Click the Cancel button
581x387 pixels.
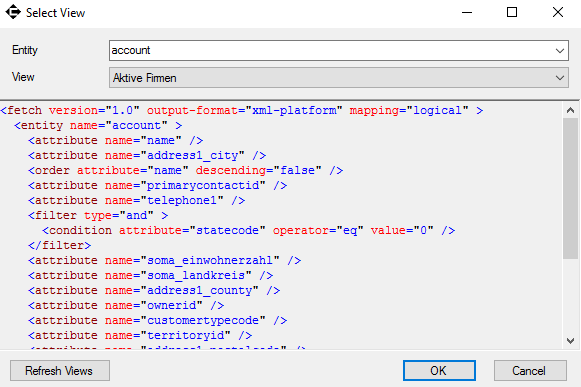530,371
